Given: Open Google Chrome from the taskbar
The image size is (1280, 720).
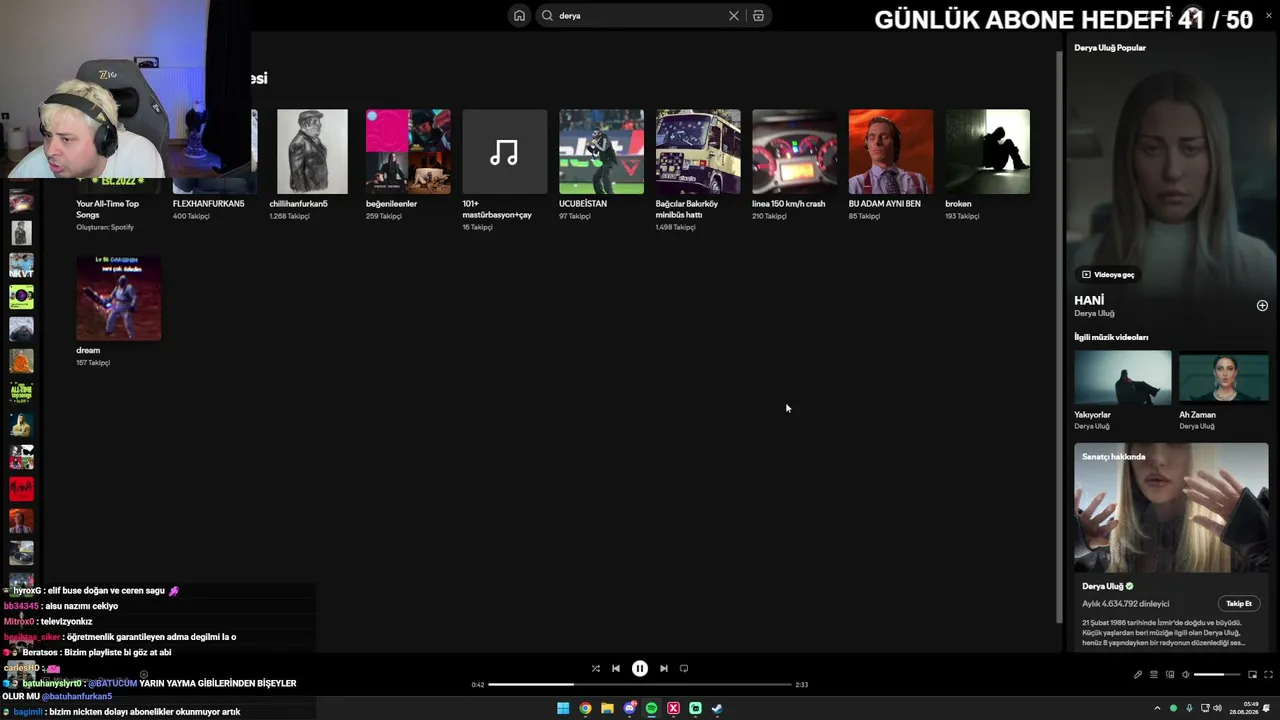Looking at the screenshot, I should (585, 708).
